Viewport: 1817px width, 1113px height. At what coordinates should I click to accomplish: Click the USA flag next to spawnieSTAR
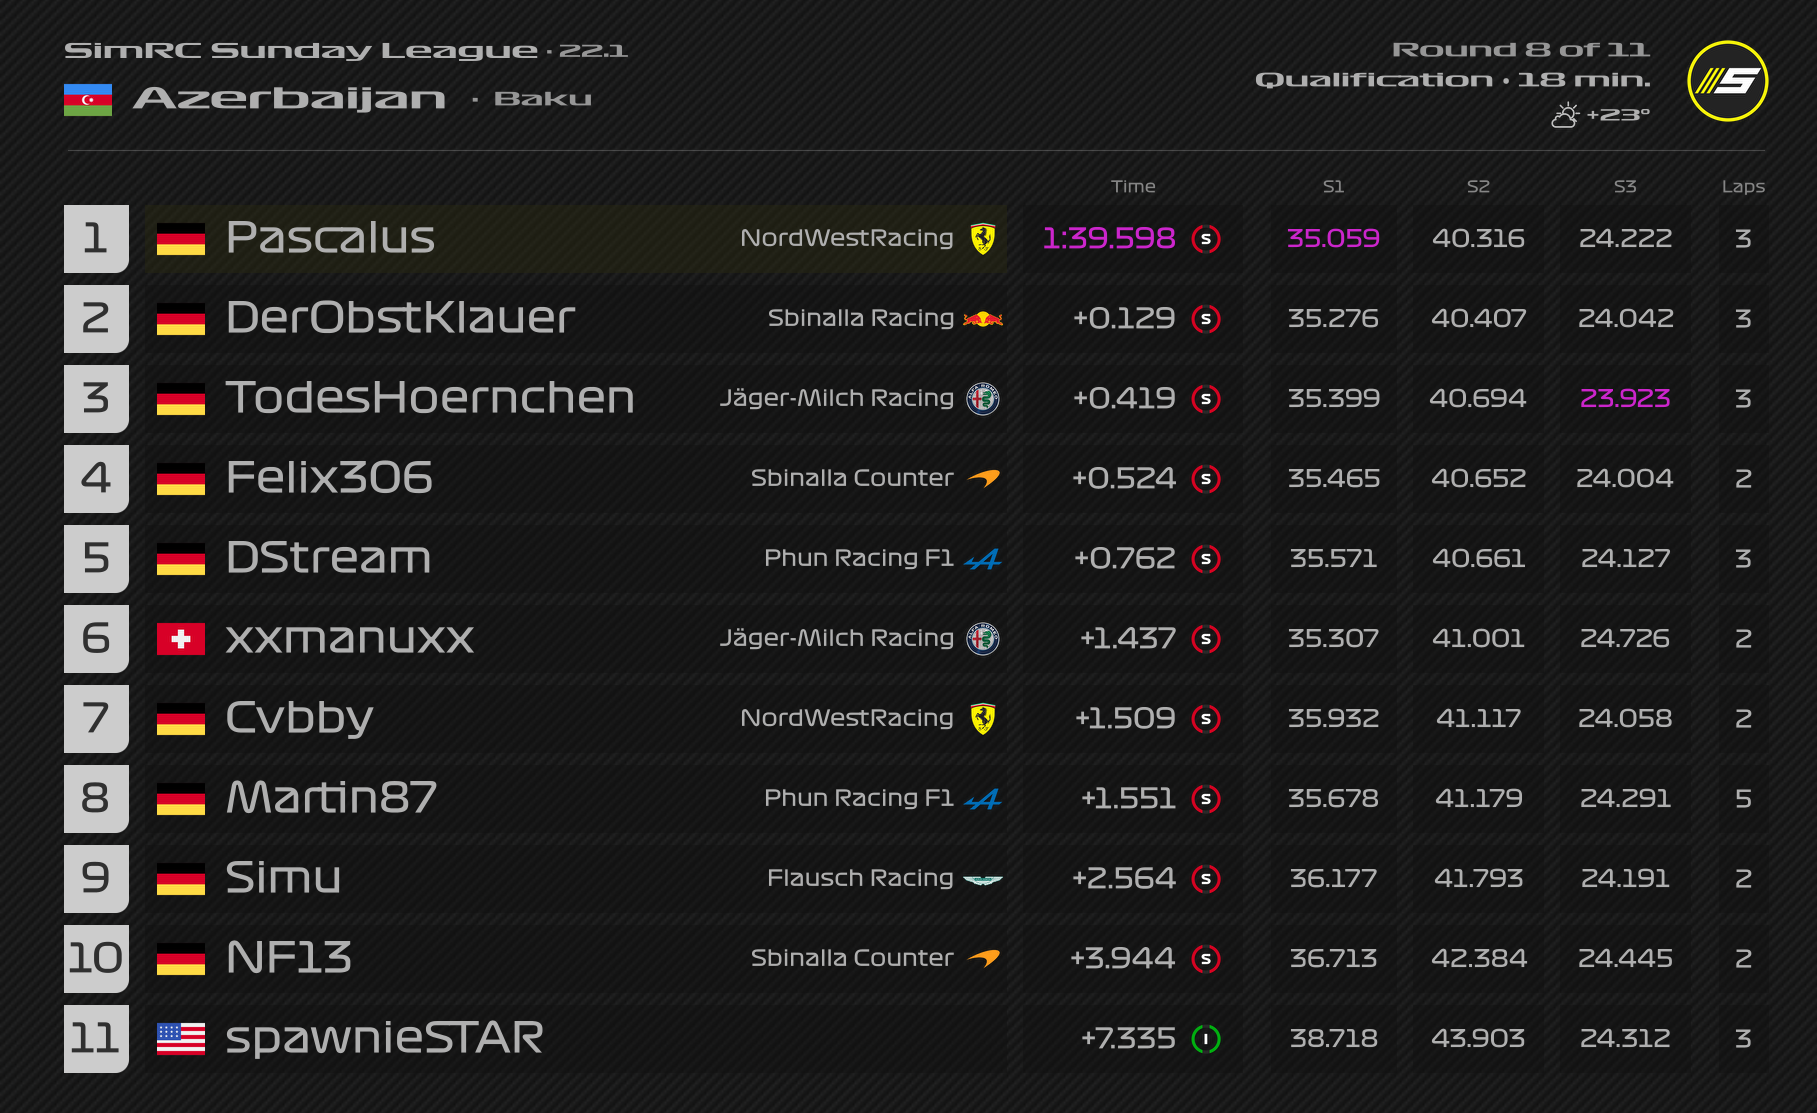[181, 1039]
